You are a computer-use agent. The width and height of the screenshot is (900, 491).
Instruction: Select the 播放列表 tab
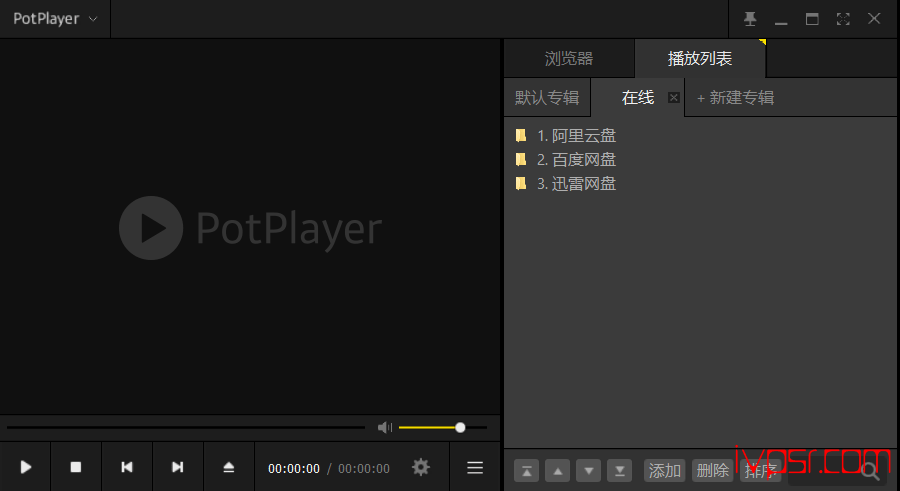pos(700,59)
